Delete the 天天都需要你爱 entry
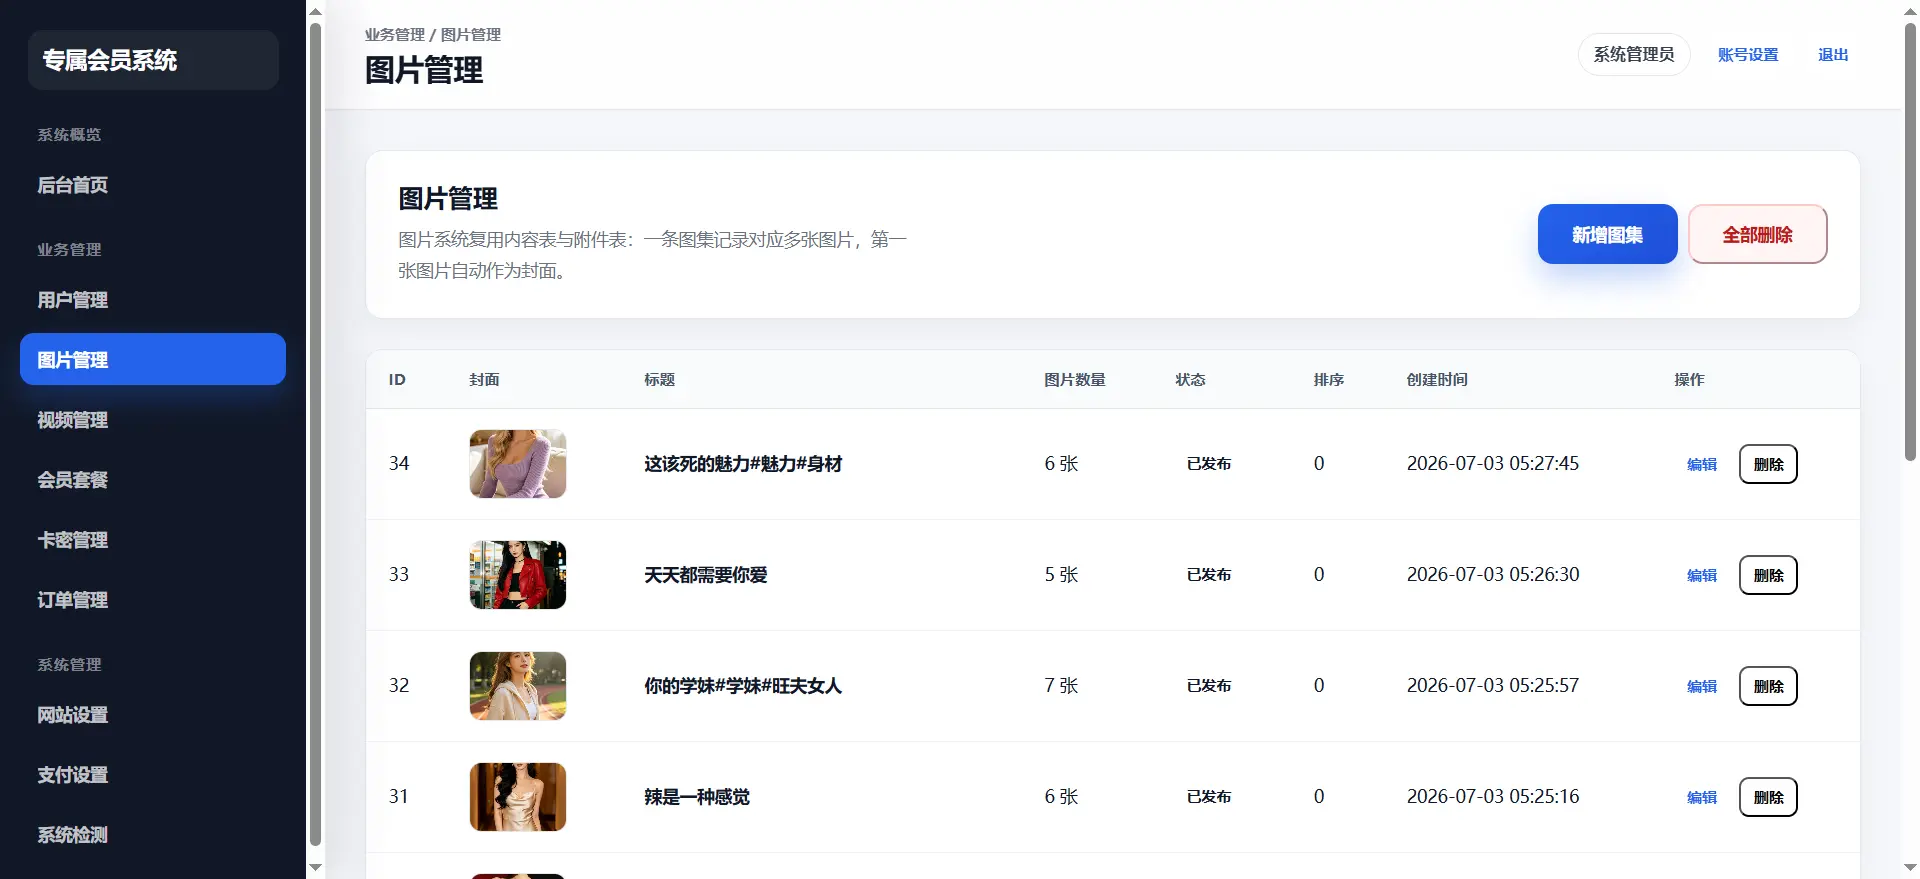 [x=1768, y=575]
